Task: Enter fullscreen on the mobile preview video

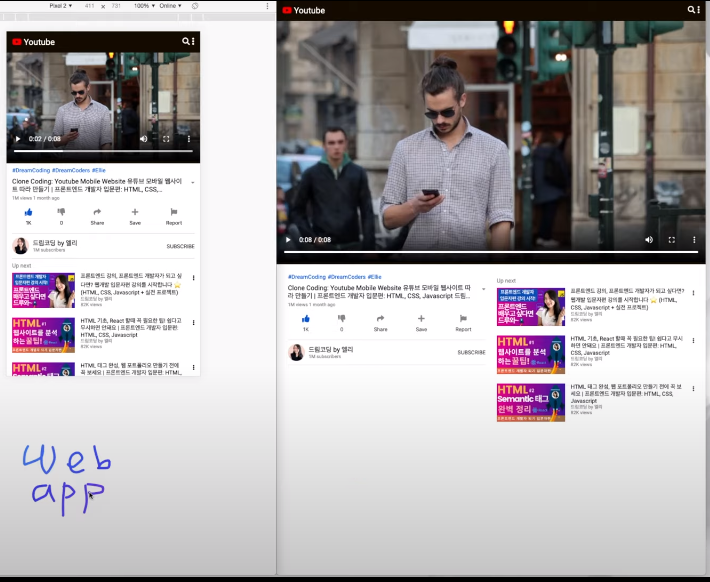Action: (166, 139)
